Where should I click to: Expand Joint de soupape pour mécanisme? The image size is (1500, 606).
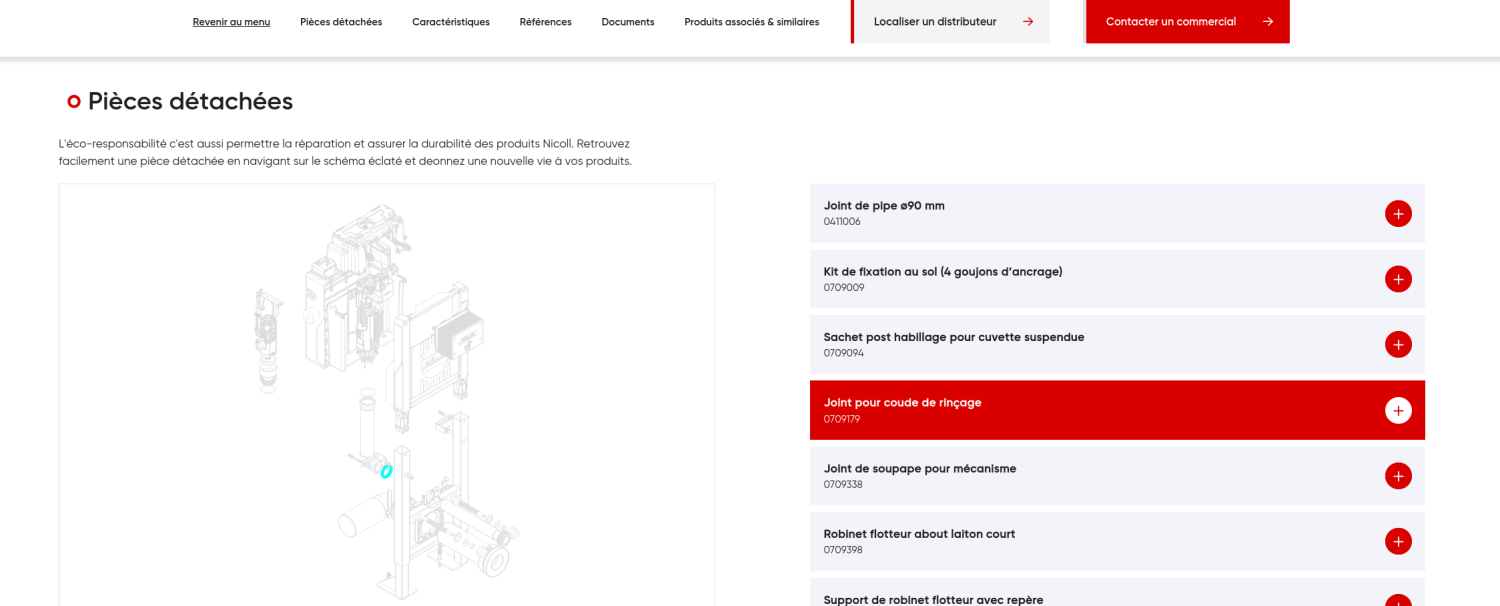point(1398,476)
